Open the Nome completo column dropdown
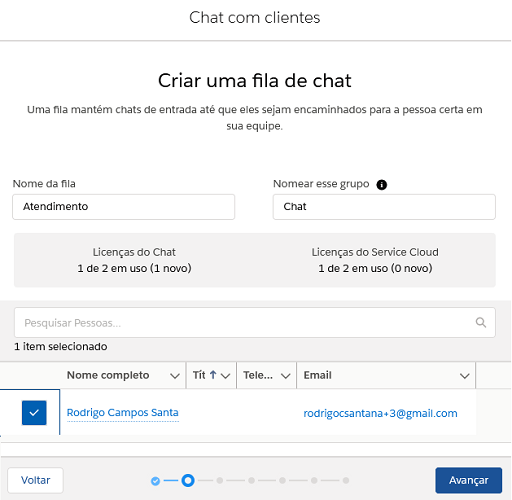The height and width of the screenshot is (500, 512). point(175,376)
